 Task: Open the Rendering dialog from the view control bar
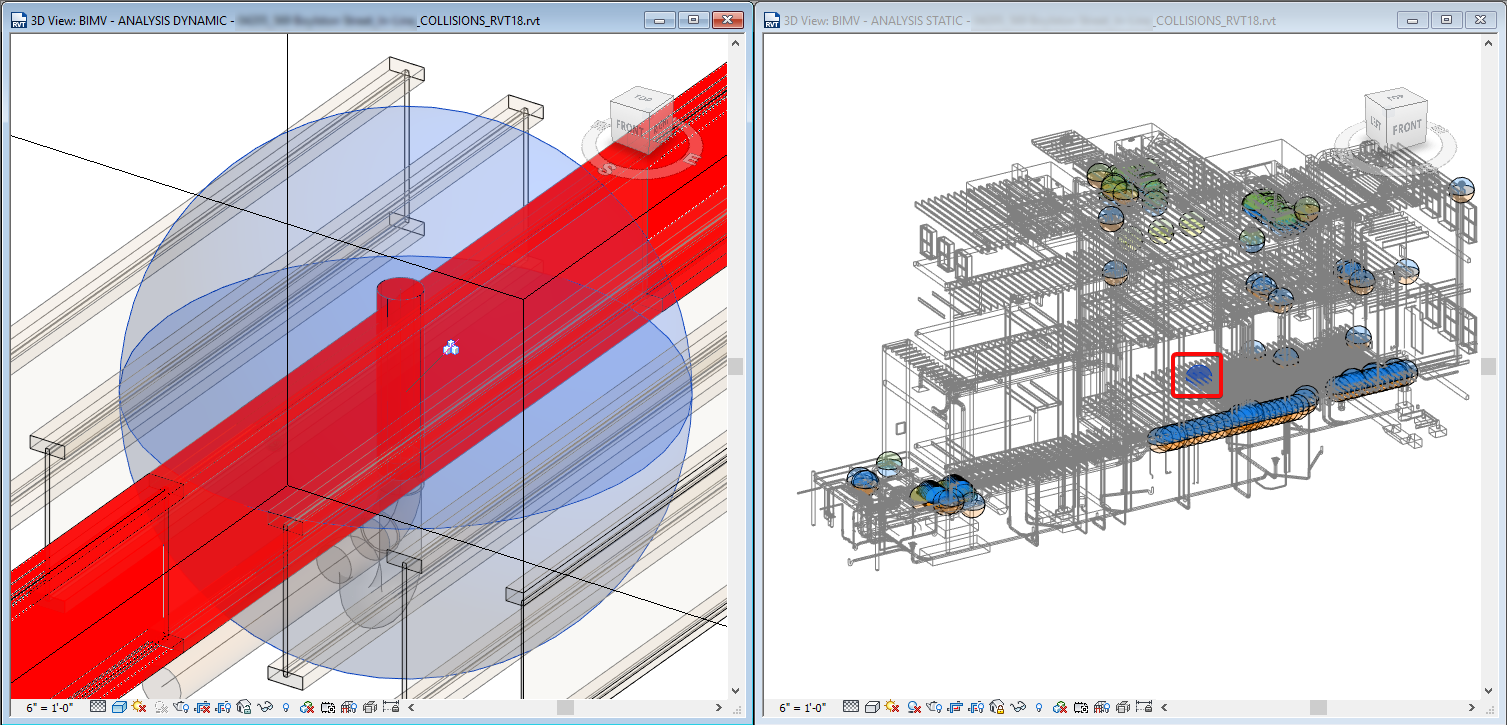[x=180, y=706]
